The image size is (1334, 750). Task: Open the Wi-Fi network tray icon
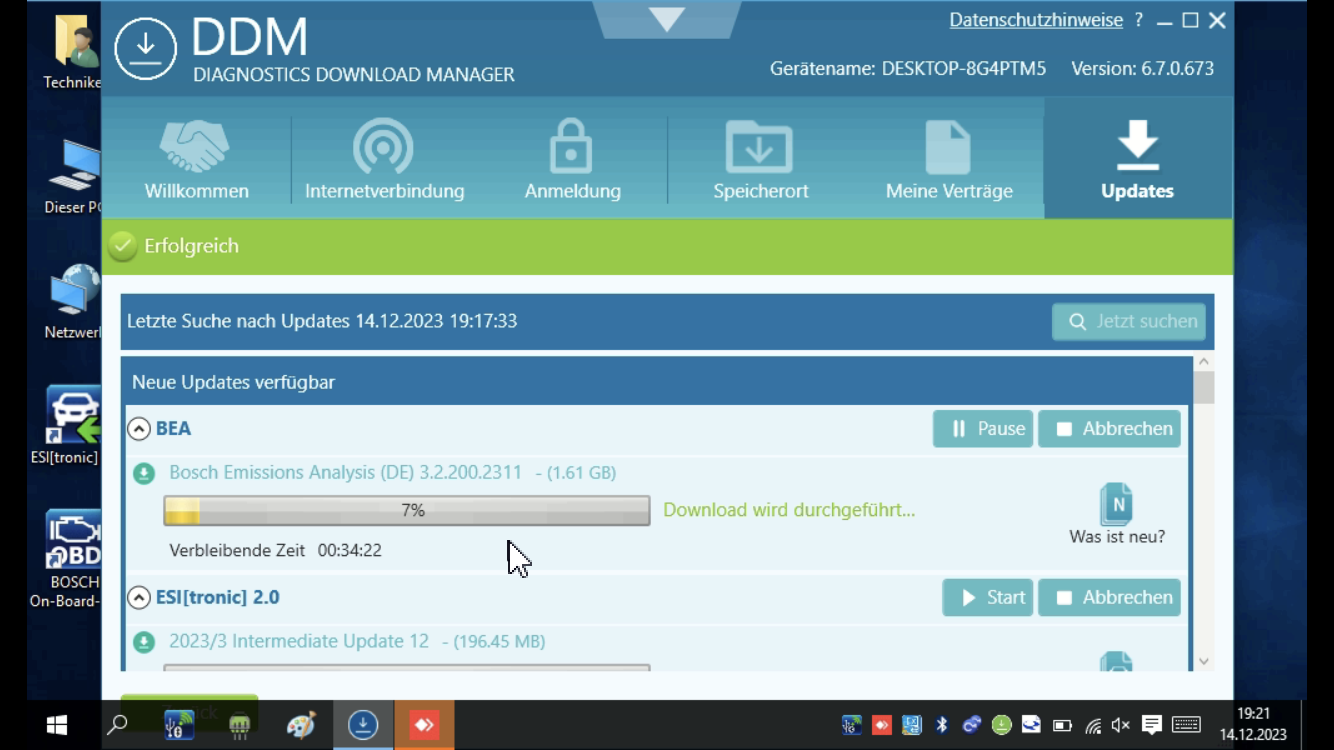coord(1092,725)
